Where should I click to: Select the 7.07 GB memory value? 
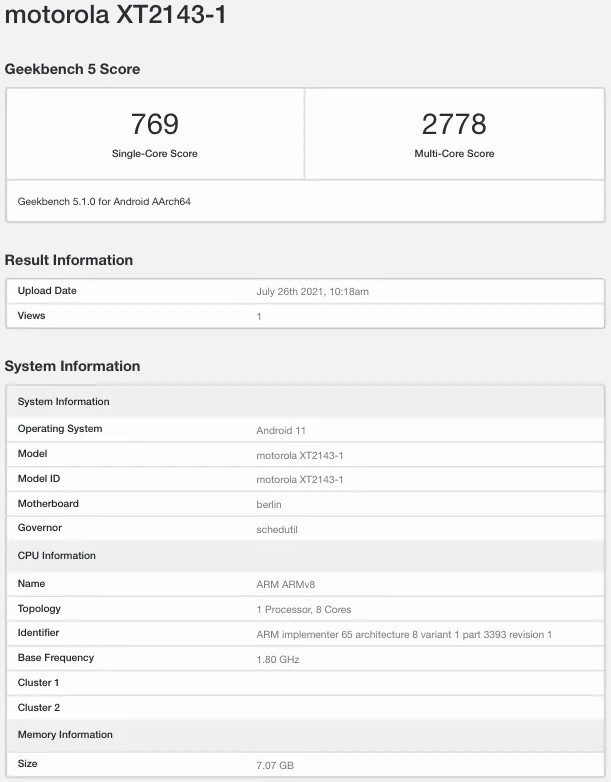tap(275, 765)
